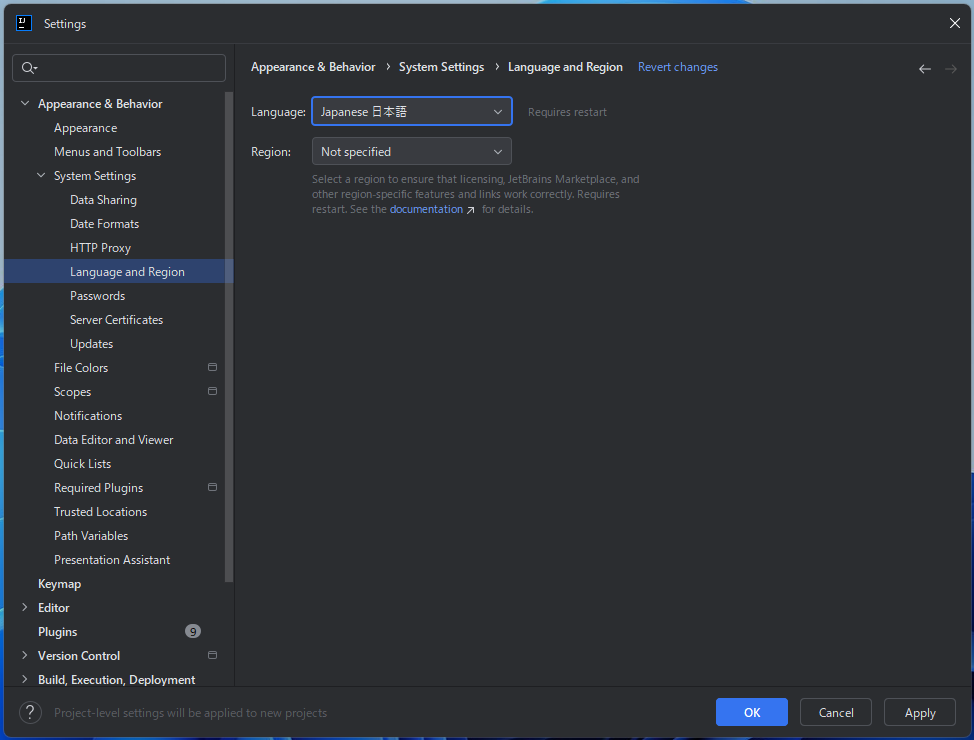Click the project-level icon beside Version Control
The width and height of the screenshot is (974, 740).
click(x=212, y=655)
